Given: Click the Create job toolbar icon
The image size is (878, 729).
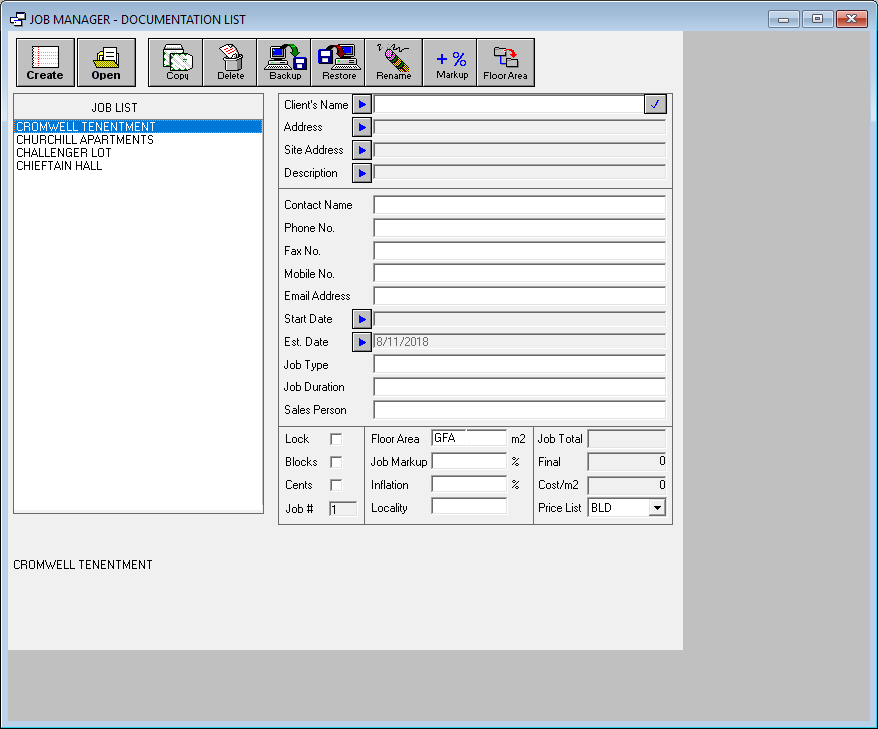Looking at the screenshot, I should 45,62.
